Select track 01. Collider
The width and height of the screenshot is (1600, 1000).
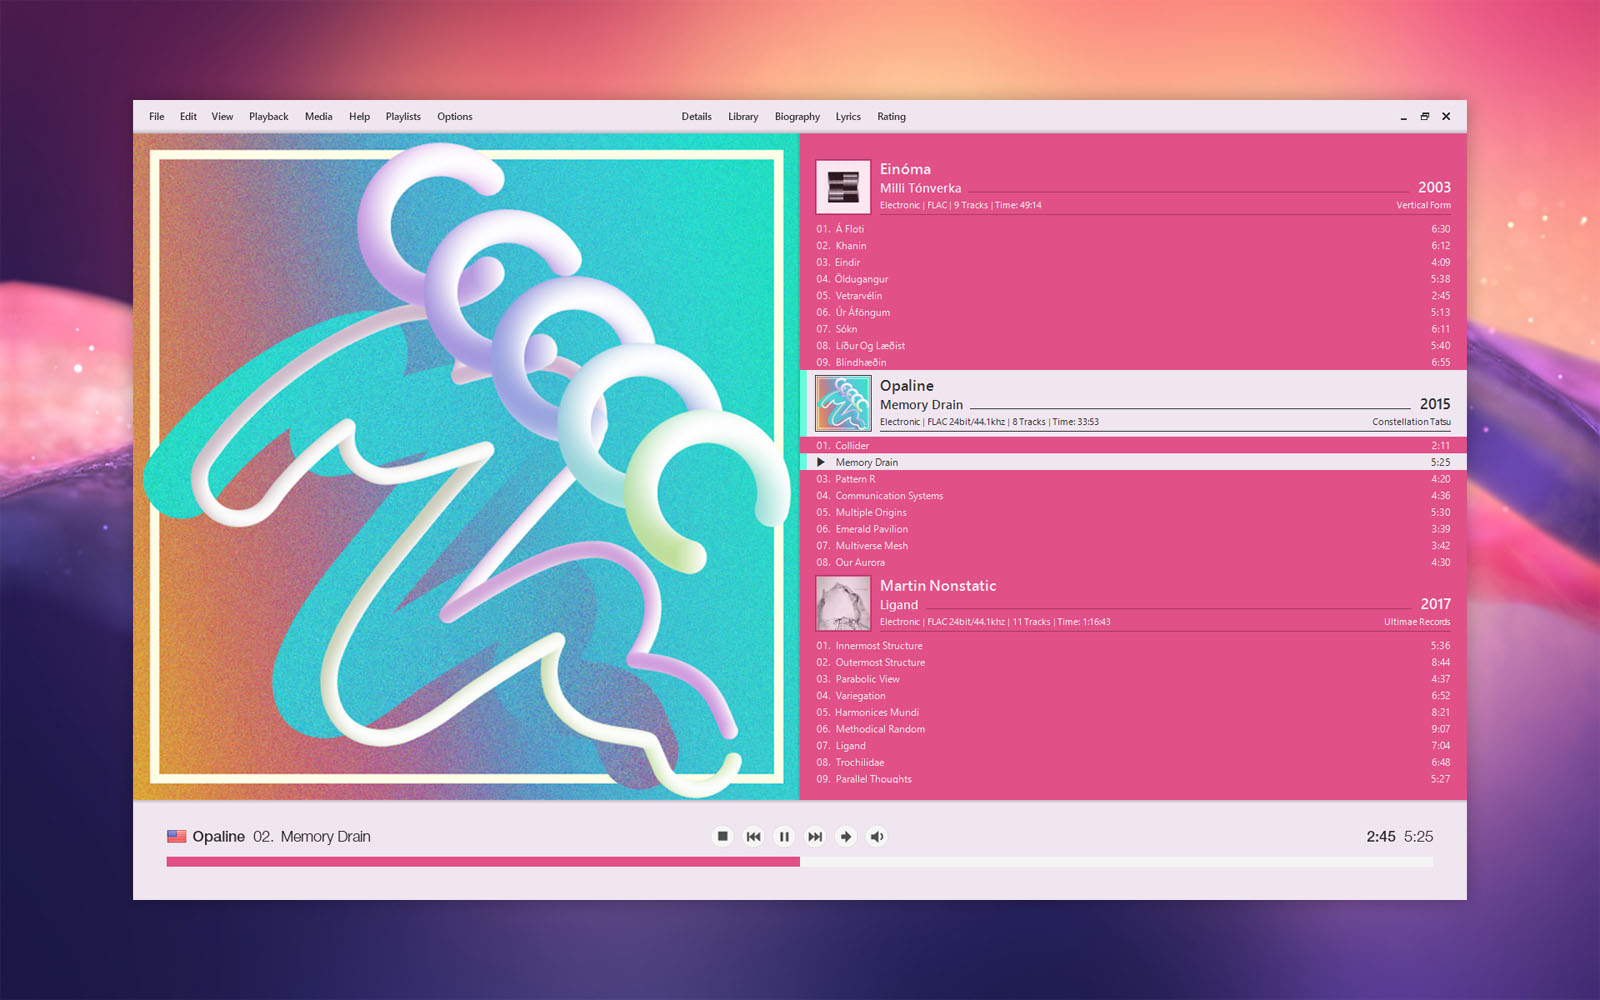1133,446
